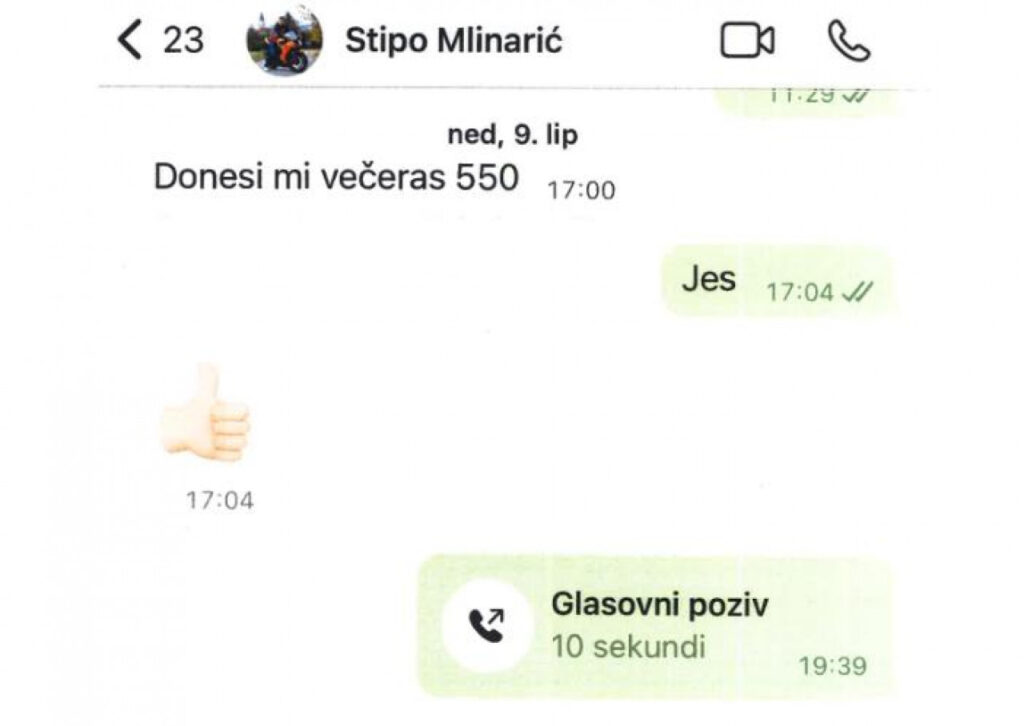This screenshot has width=1024, height=726.
Task: Tap the 23 unread chats counter
Action: [x=184, y=40]
